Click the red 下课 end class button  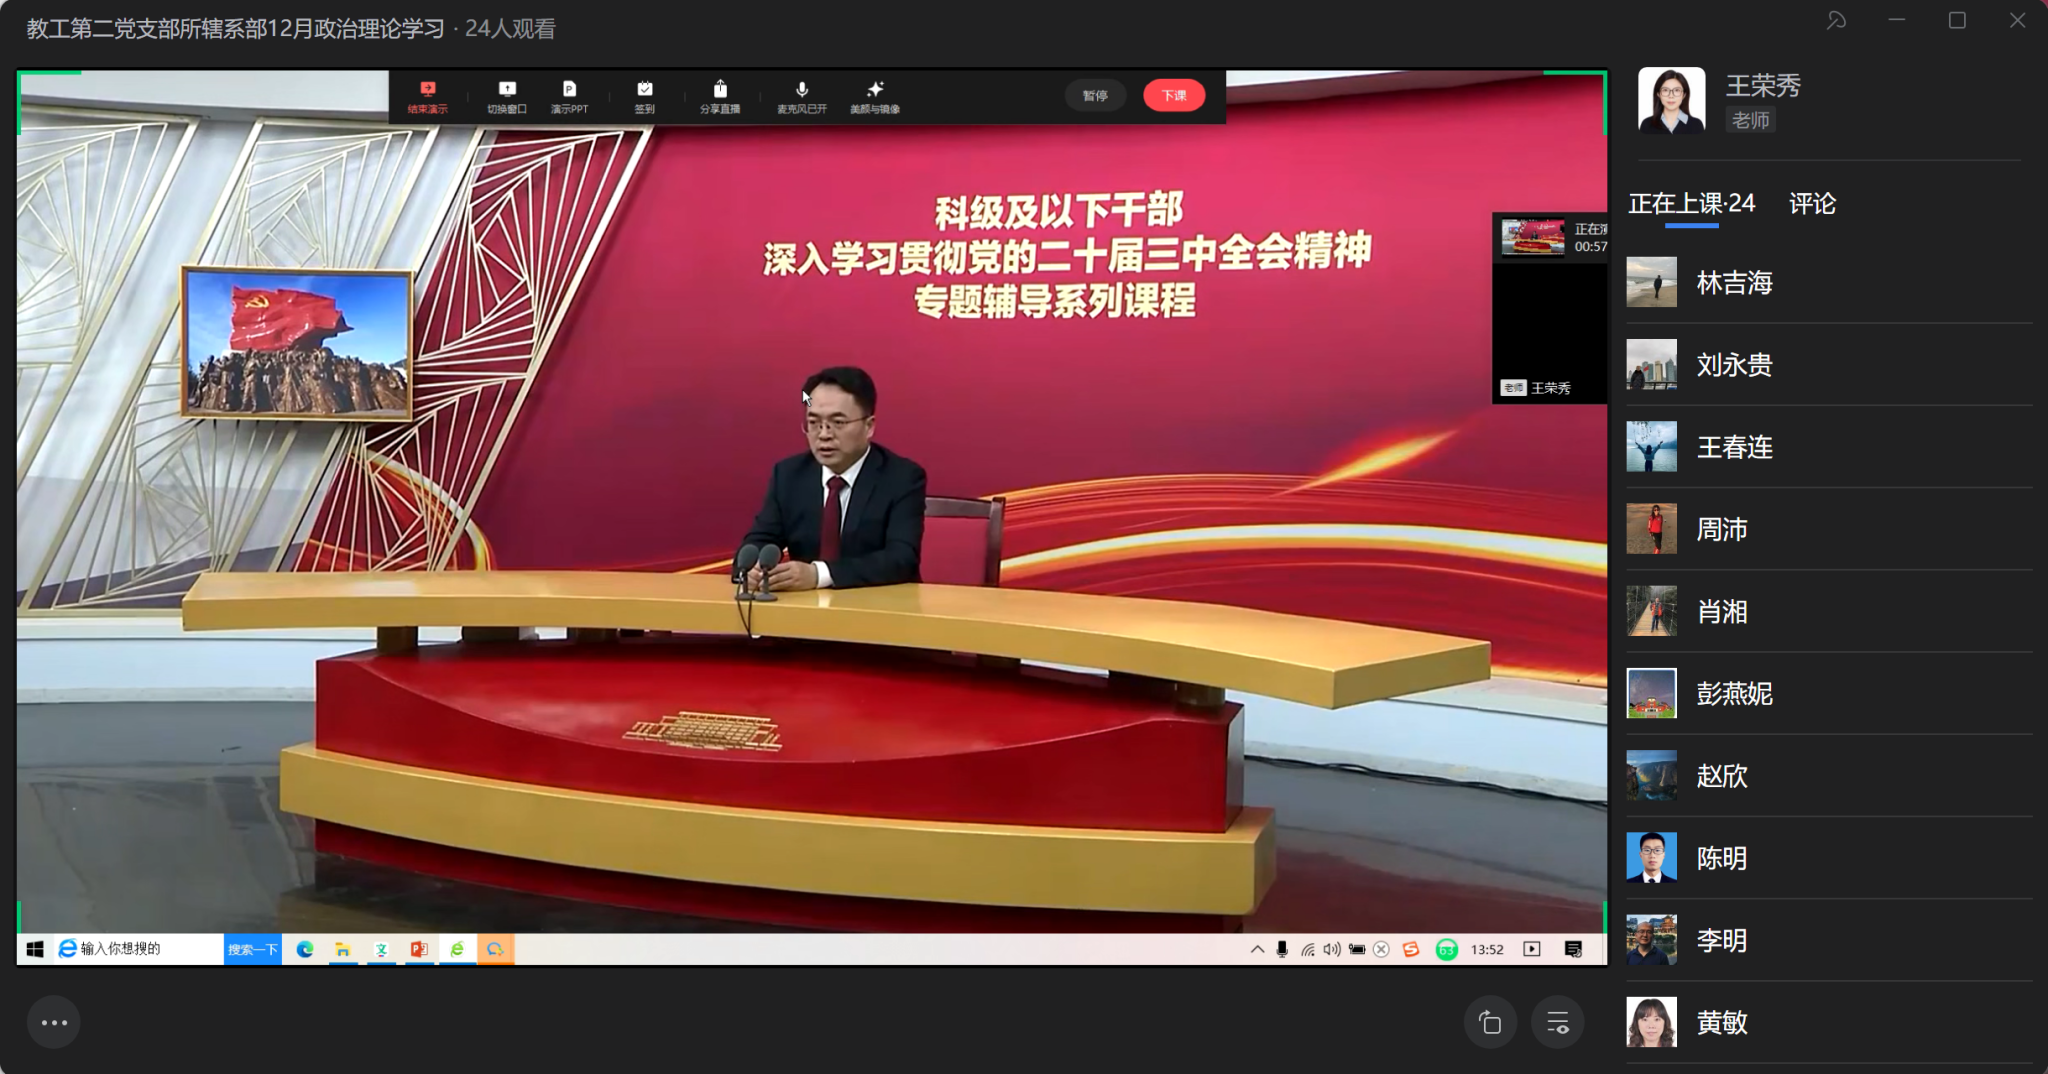click(x=1174, y=96)
